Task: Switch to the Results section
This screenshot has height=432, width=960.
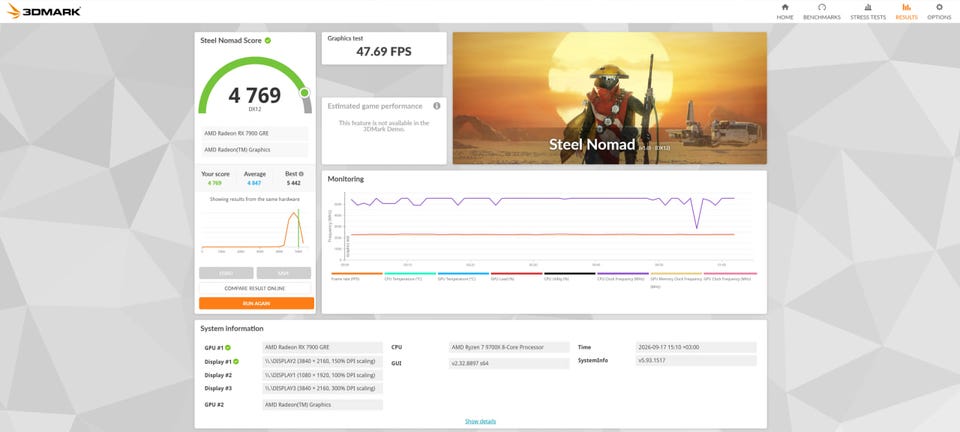Action: 906,12
